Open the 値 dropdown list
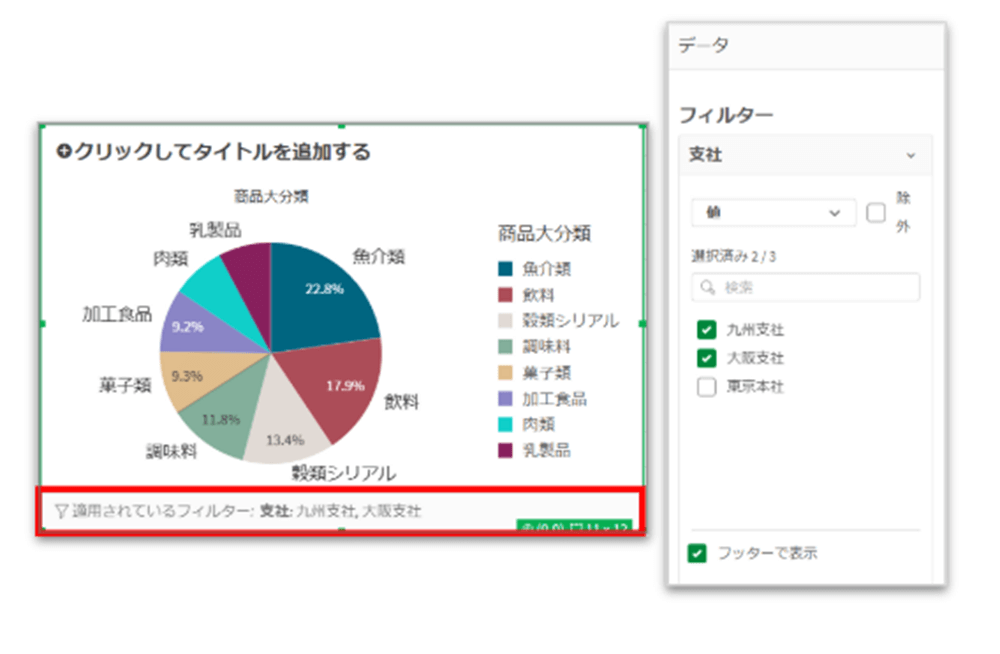The image size is (1000, 654). pyautogui.click(x=773, y=213)
